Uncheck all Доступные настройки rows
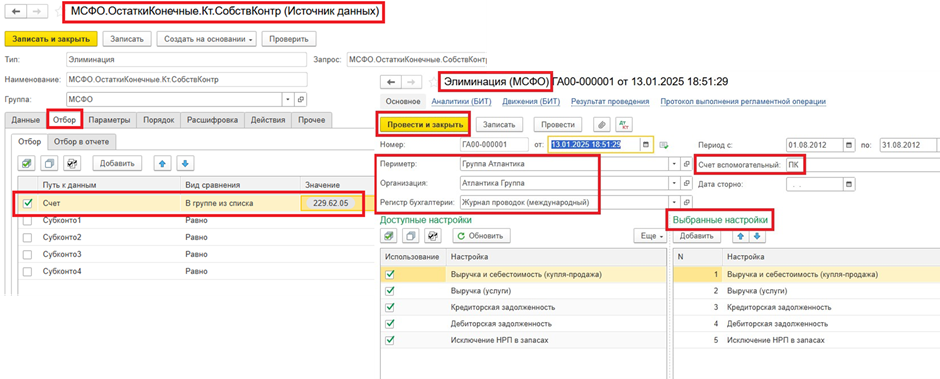This screenshot has height=379, width=940. 411,236
